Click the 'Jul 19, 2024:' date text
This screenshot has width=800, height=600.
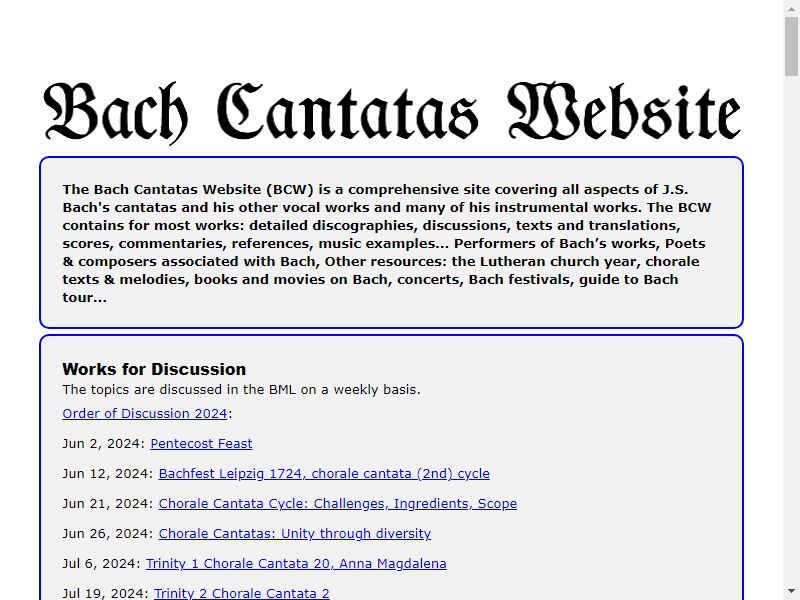click(106, 593)
